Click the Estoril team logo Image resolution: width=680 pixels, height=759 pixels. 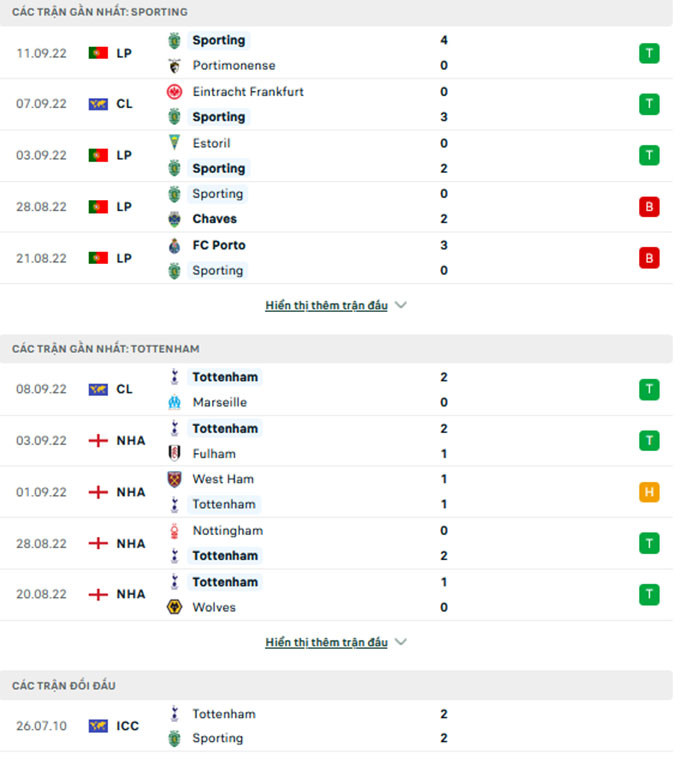pyautogui.click(x=175, y=143)
